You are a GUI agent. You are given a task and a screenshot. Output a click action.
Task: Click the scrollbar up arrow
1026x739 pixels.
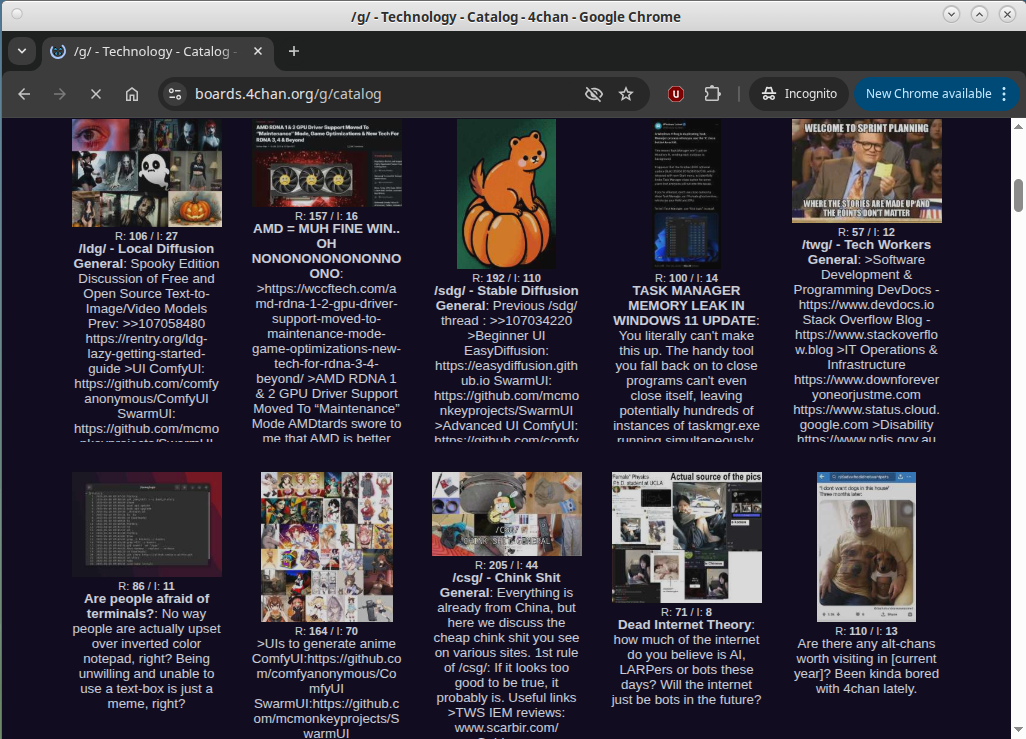click(1018, 126)
